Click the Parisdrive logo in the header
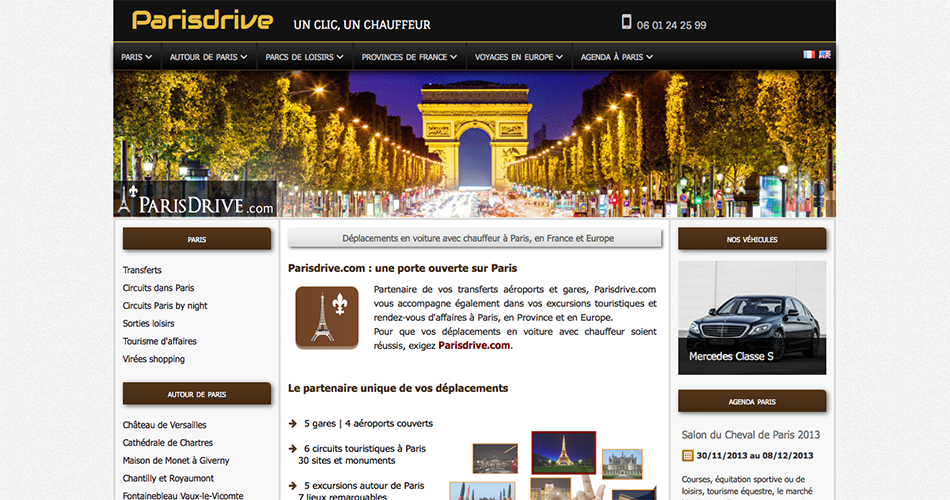This screenshot has width=950, height=500. coord(202,21)
